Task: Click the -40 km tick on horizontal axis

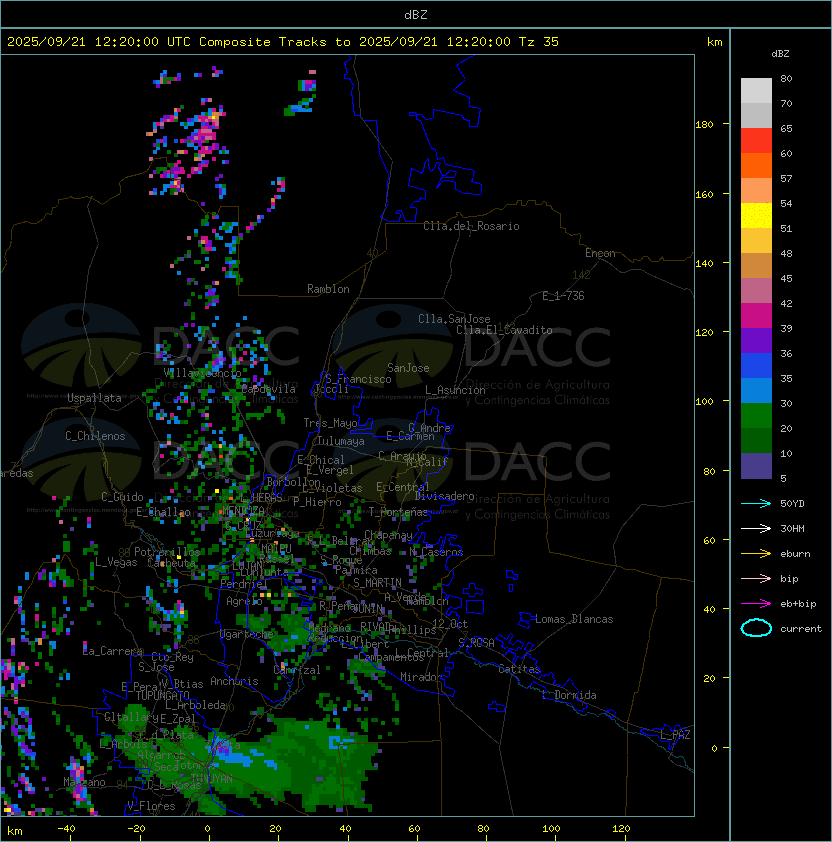Action: [66, 829]
